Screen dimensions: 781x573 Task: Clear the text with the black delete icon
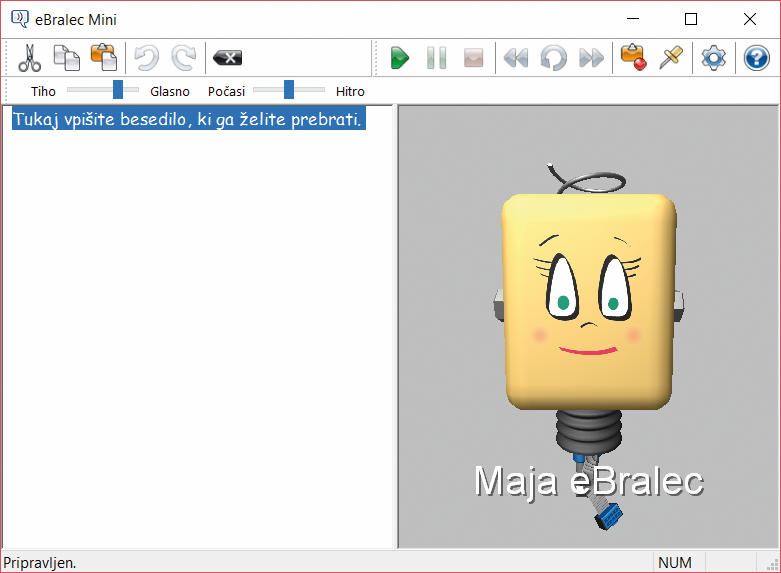pos(227,58)
